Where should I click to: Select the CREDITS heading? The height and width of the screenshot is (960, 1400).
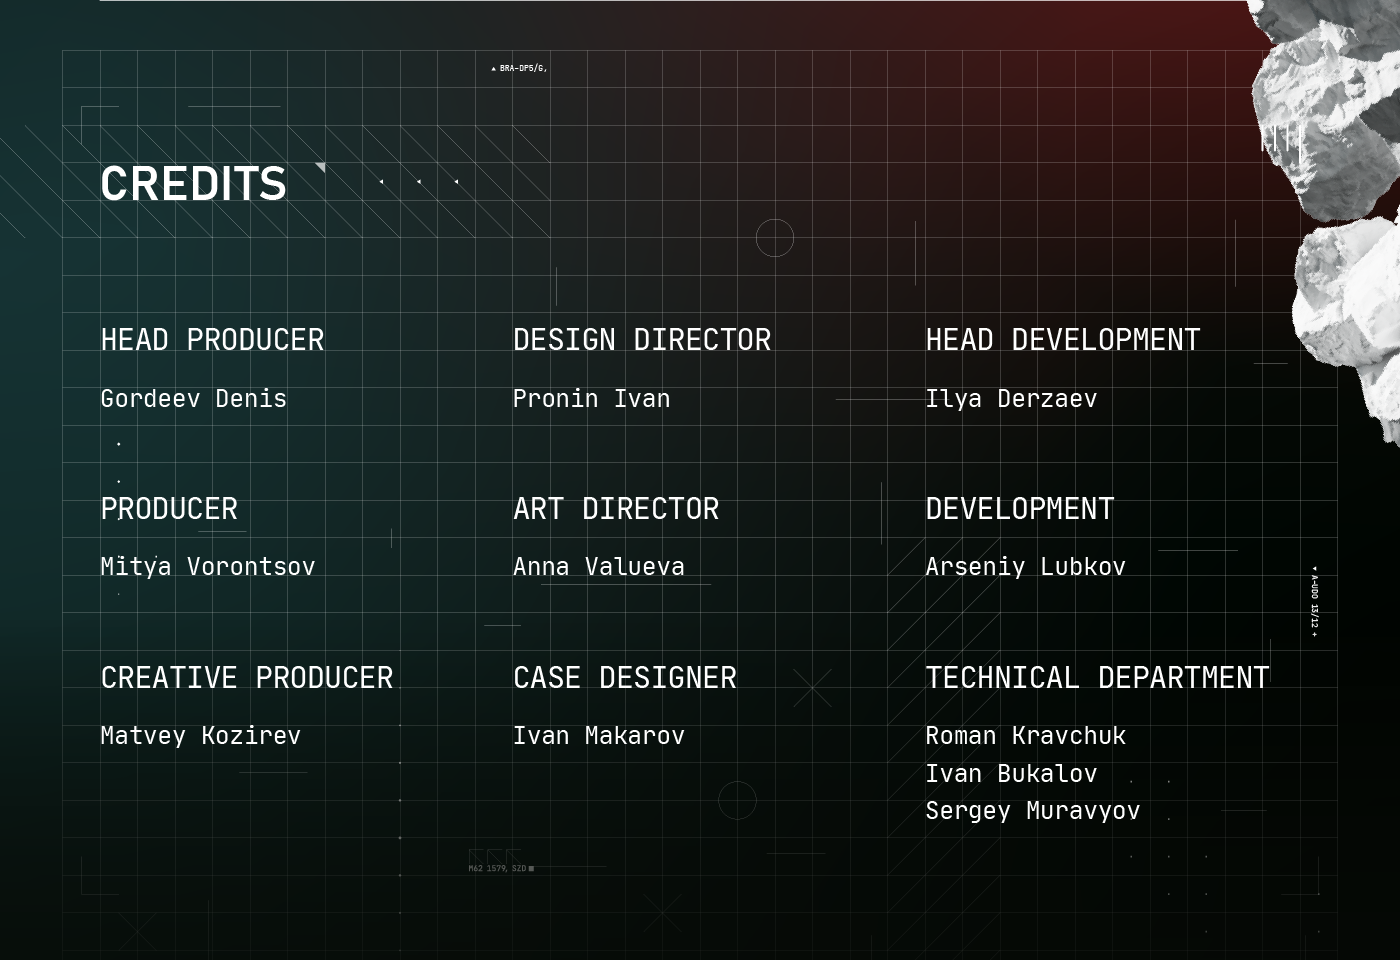point(193,184)
